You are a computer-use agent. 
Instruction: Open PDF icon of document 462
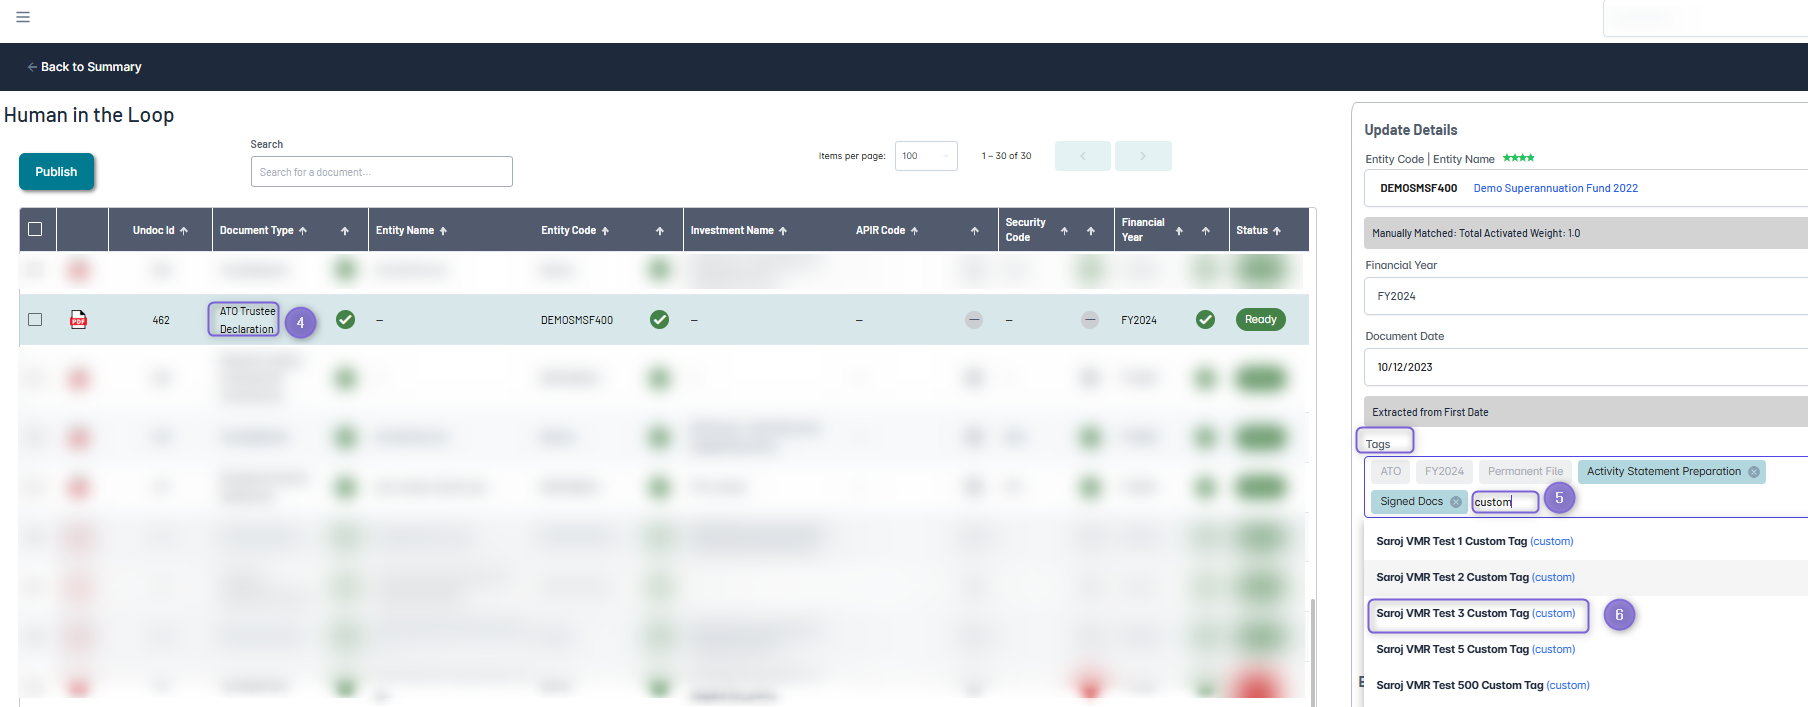click(78, 320)
